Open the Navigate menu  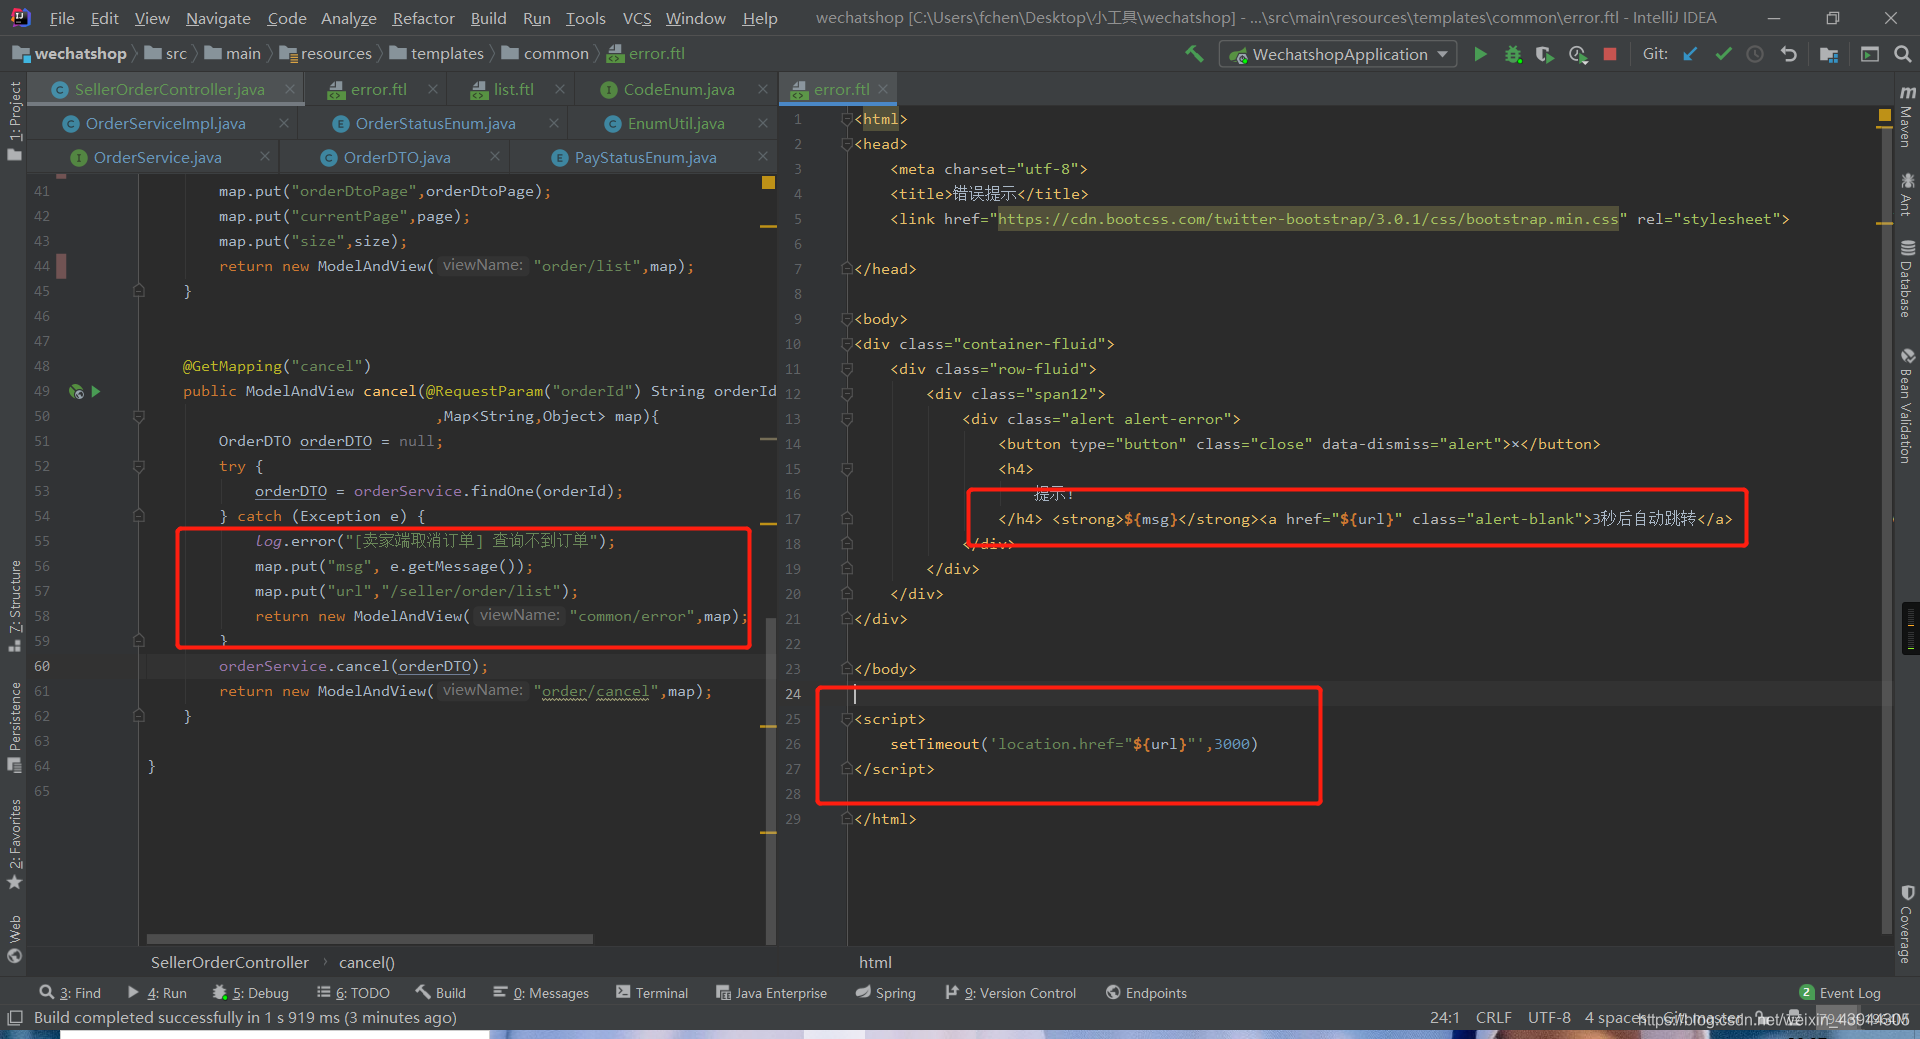218,18
